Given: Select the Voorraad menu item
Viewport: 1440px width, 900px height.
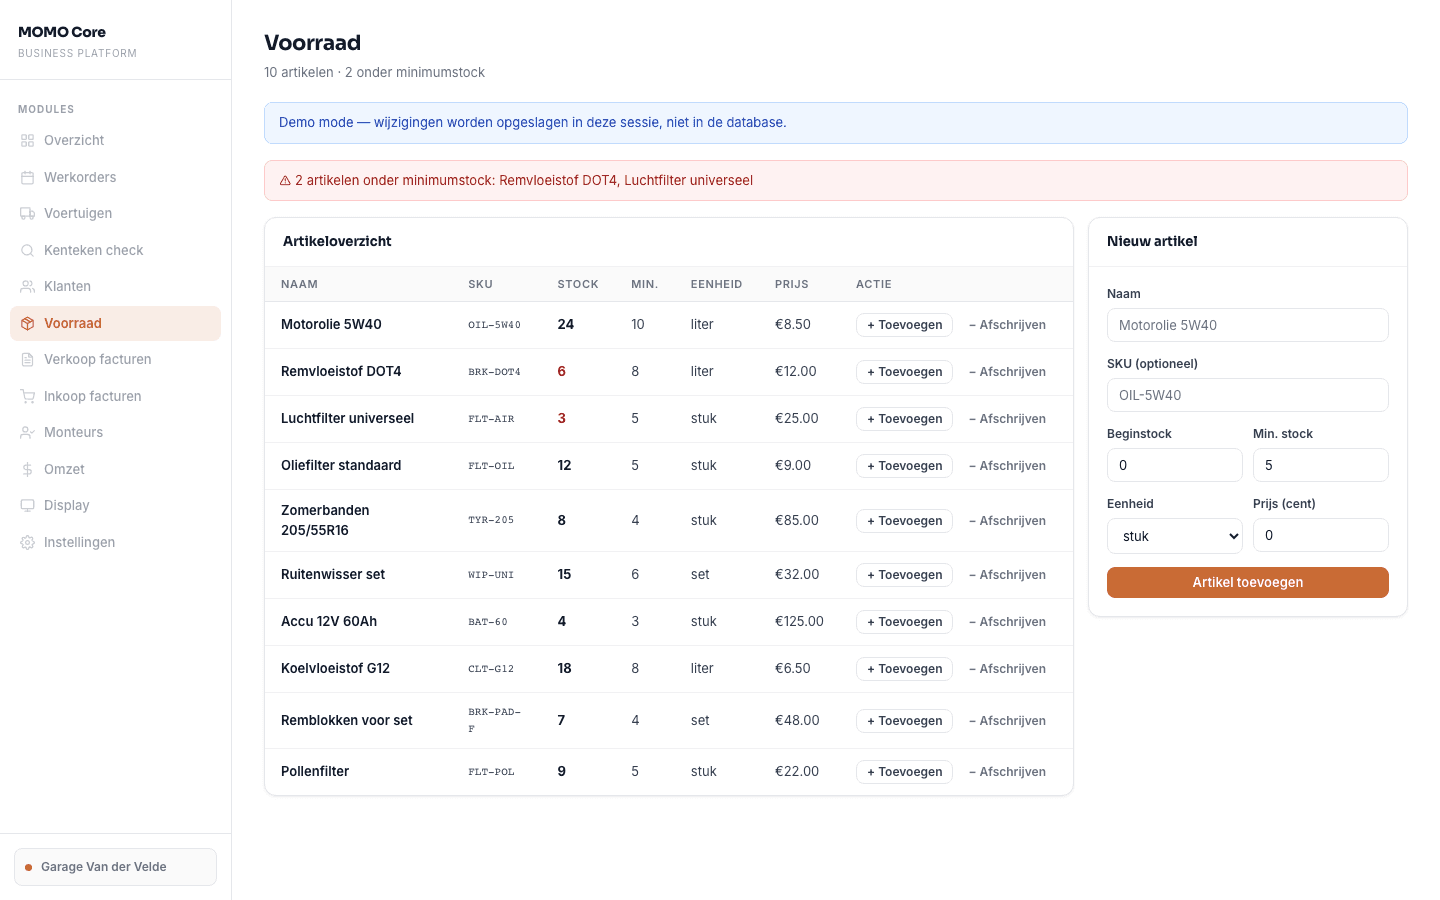Looking at the screenshot, I should [x=73, y=324].
